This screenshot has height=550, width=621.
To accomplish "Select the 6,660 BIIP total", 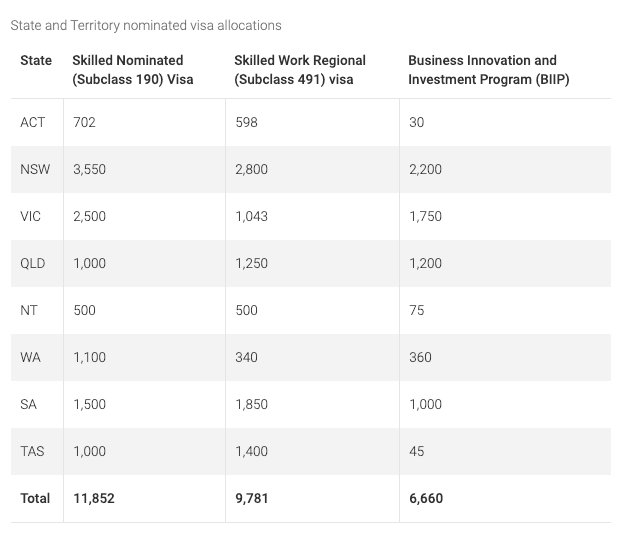I will tap(425, 498).
